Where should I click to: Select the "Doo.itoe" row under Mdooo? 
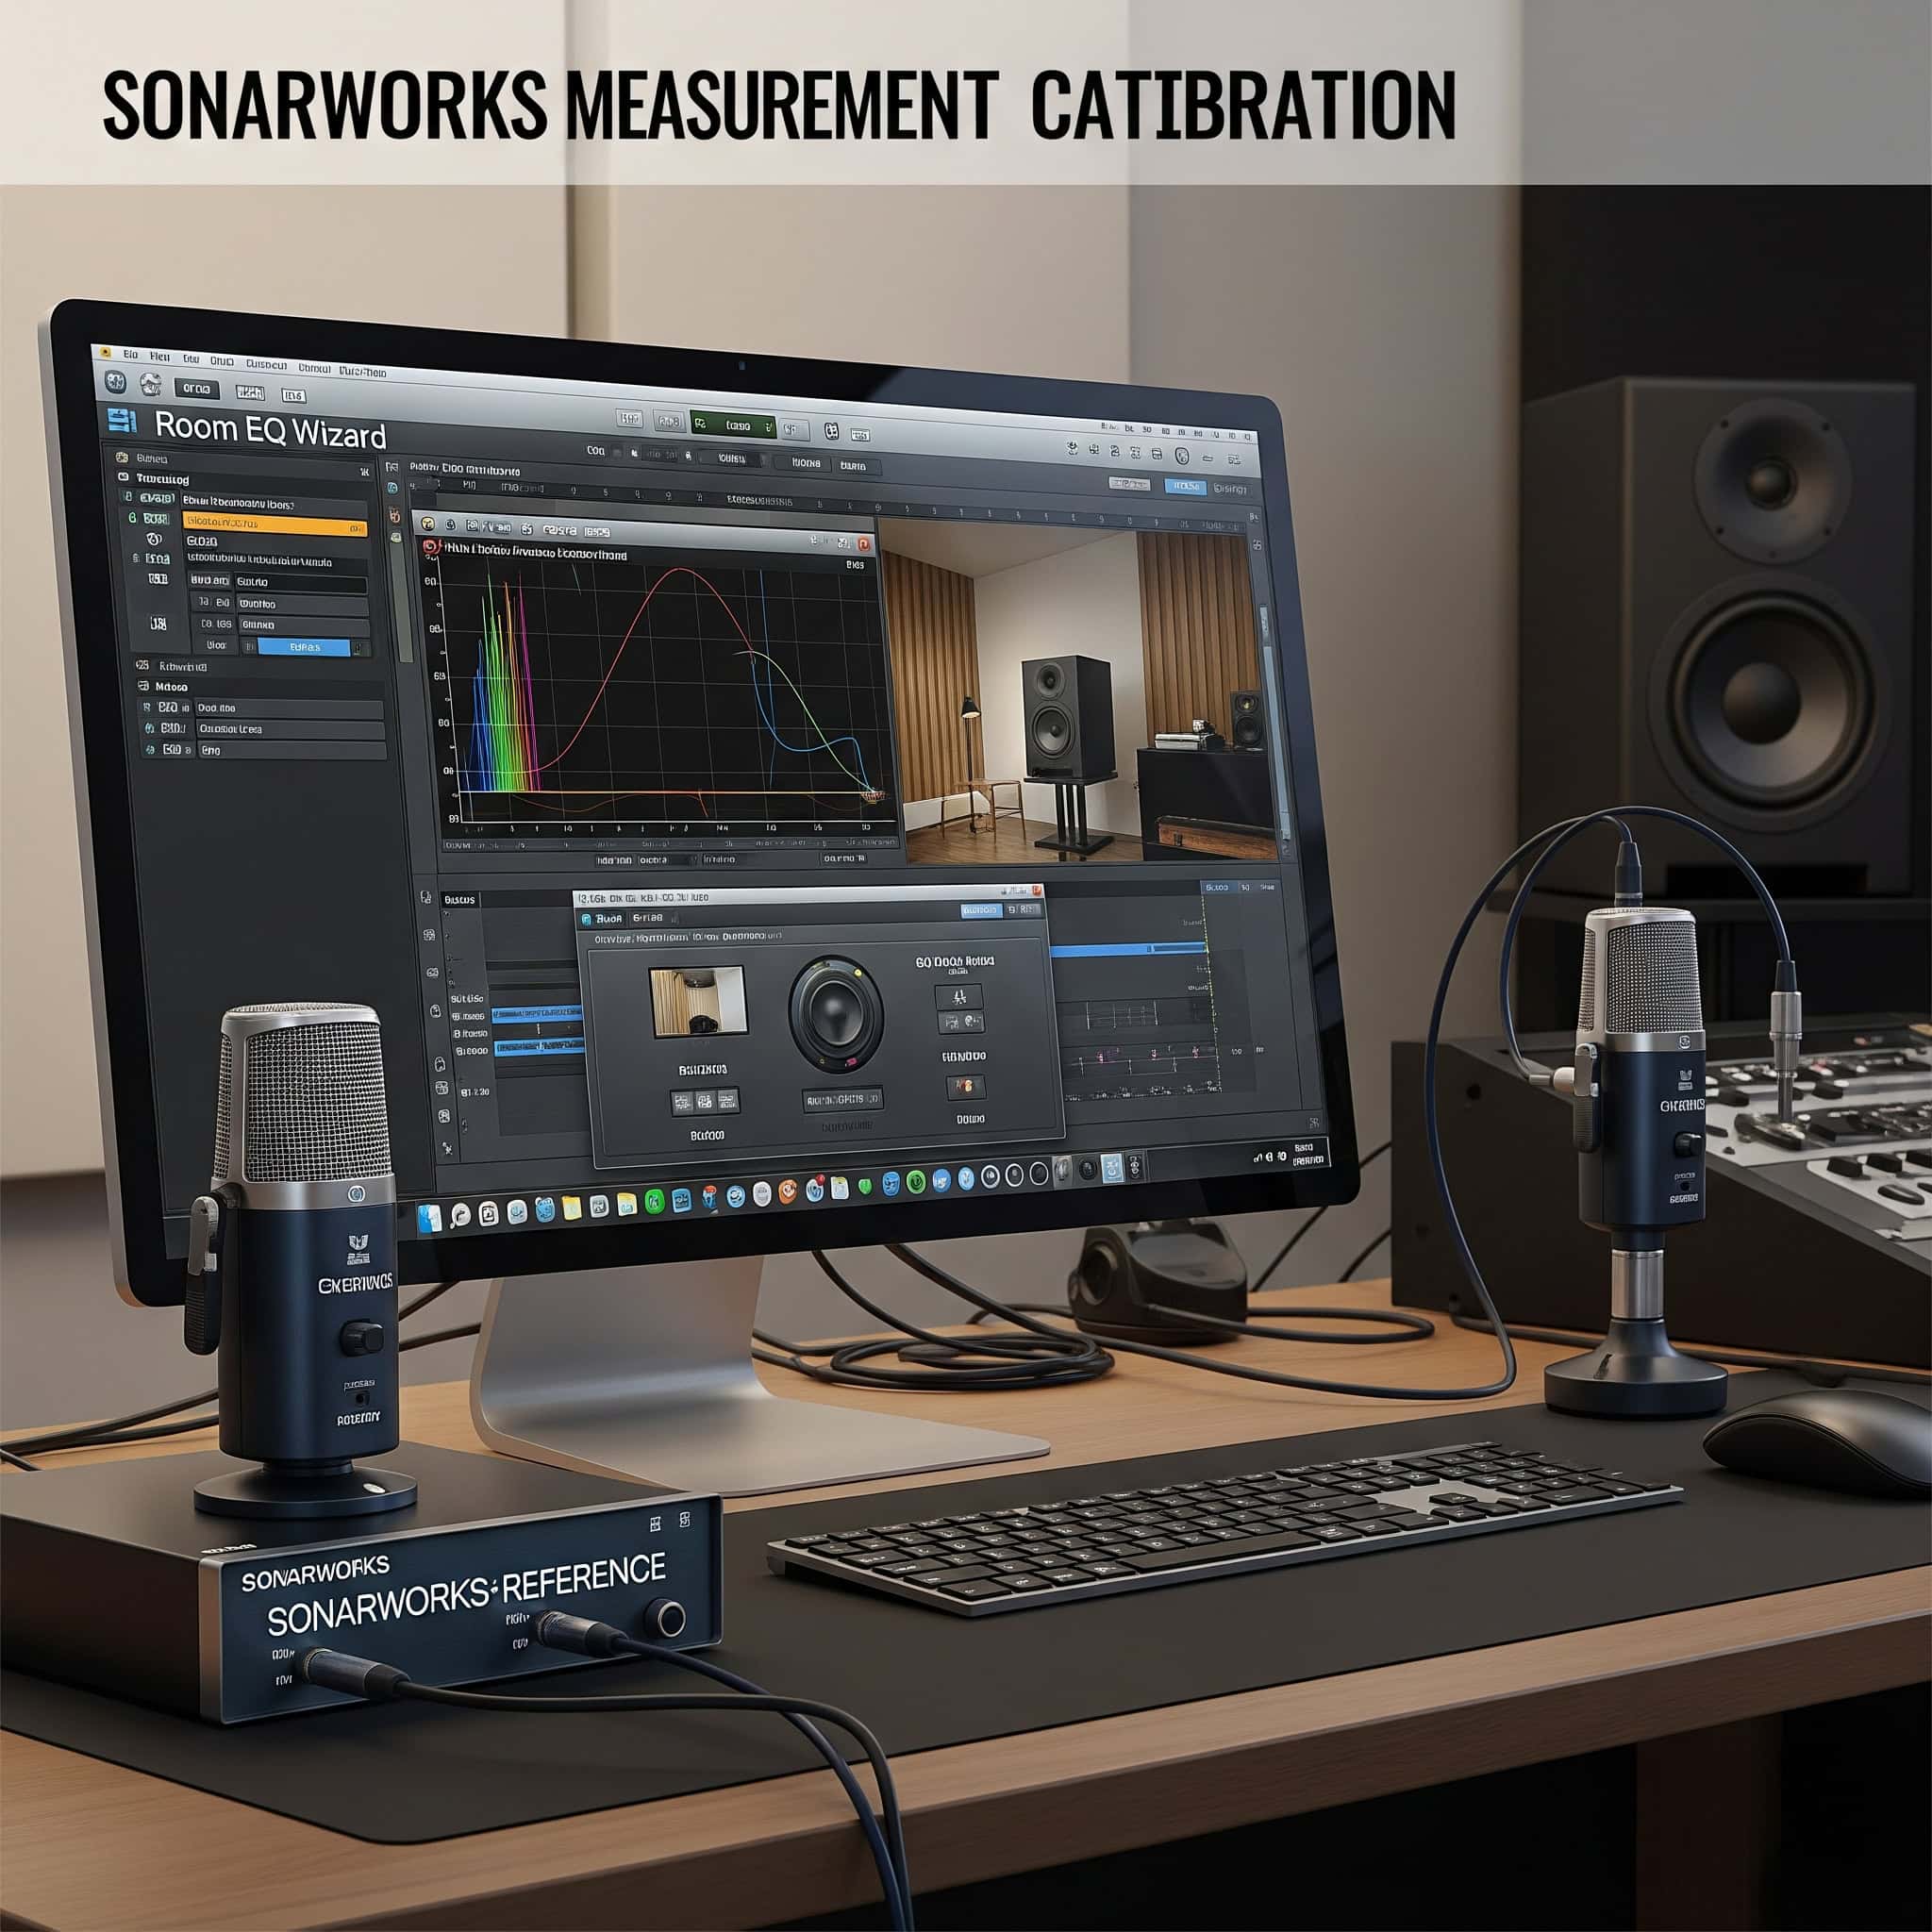(289, 709)
